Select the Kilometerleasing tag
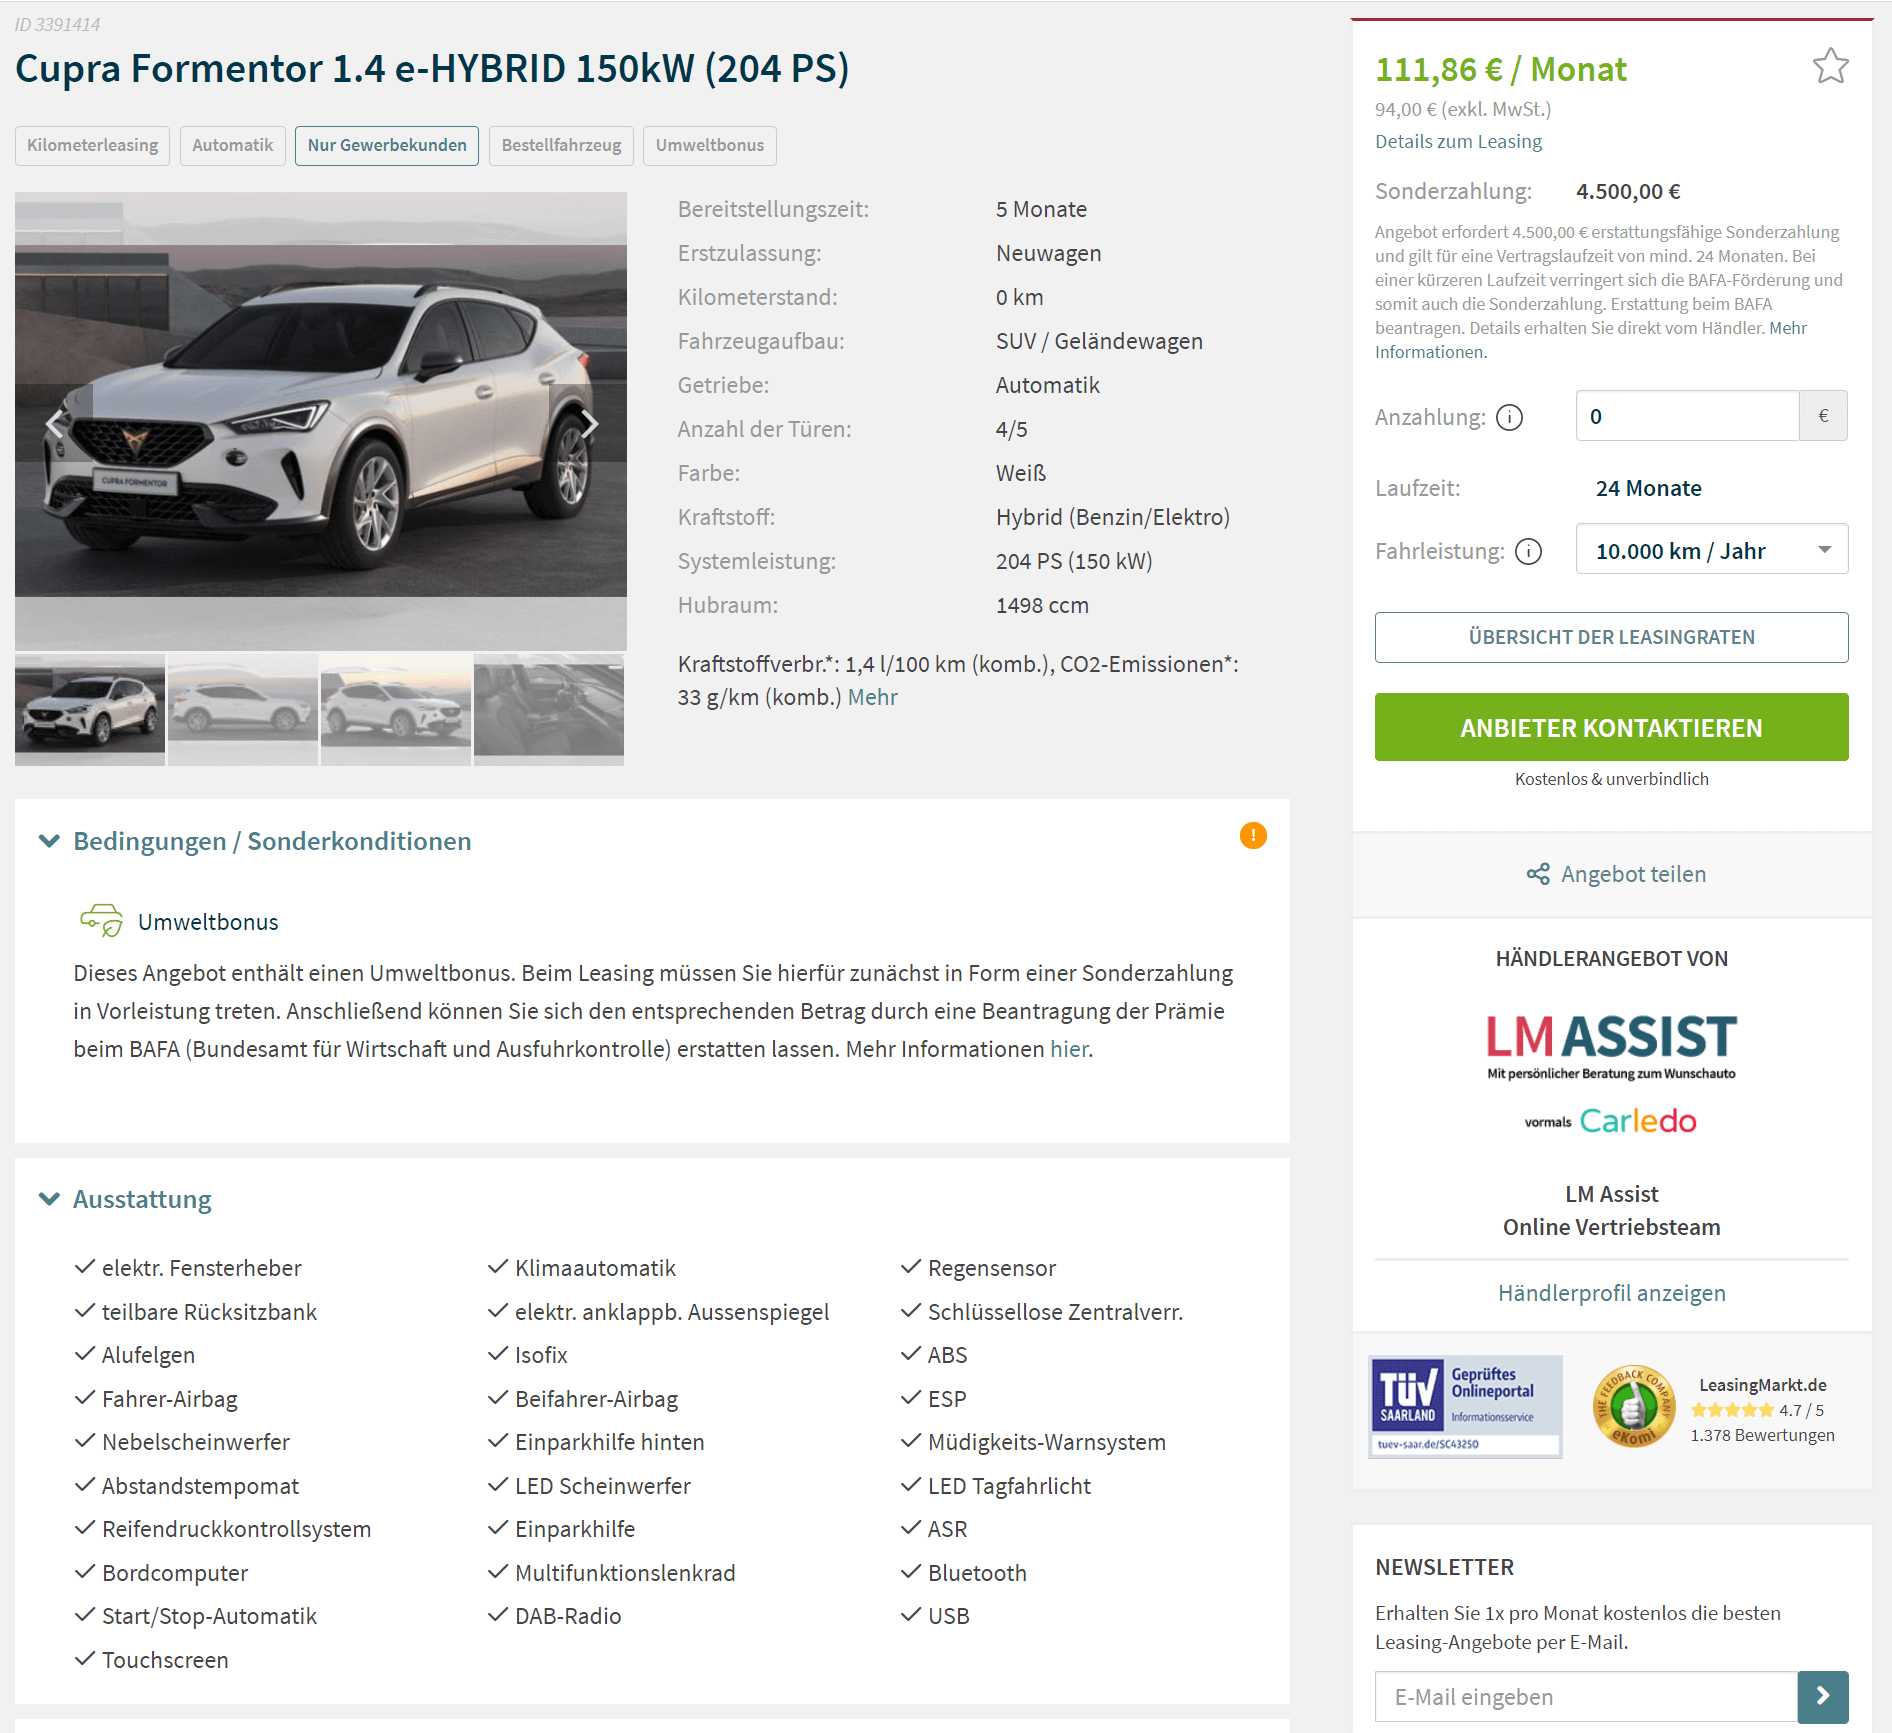Image resolution: width=1892 pixels, height=1733 pixels. coord(92,145)
